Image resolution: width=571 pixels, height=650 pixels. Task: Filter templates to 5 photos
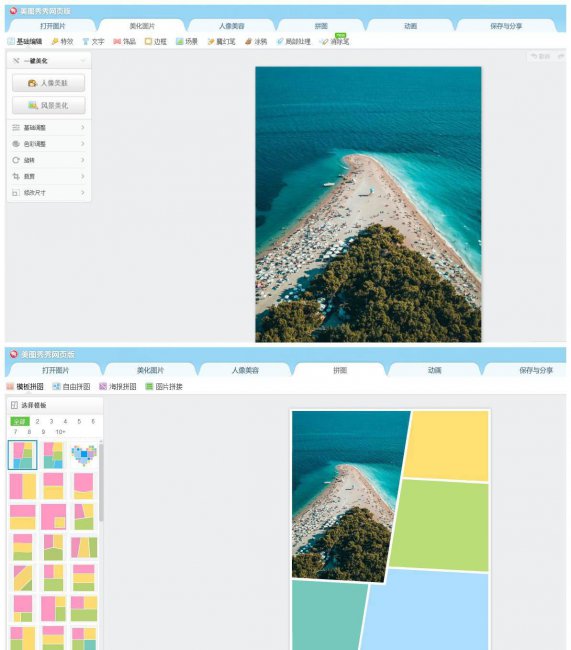pos(79,421)
